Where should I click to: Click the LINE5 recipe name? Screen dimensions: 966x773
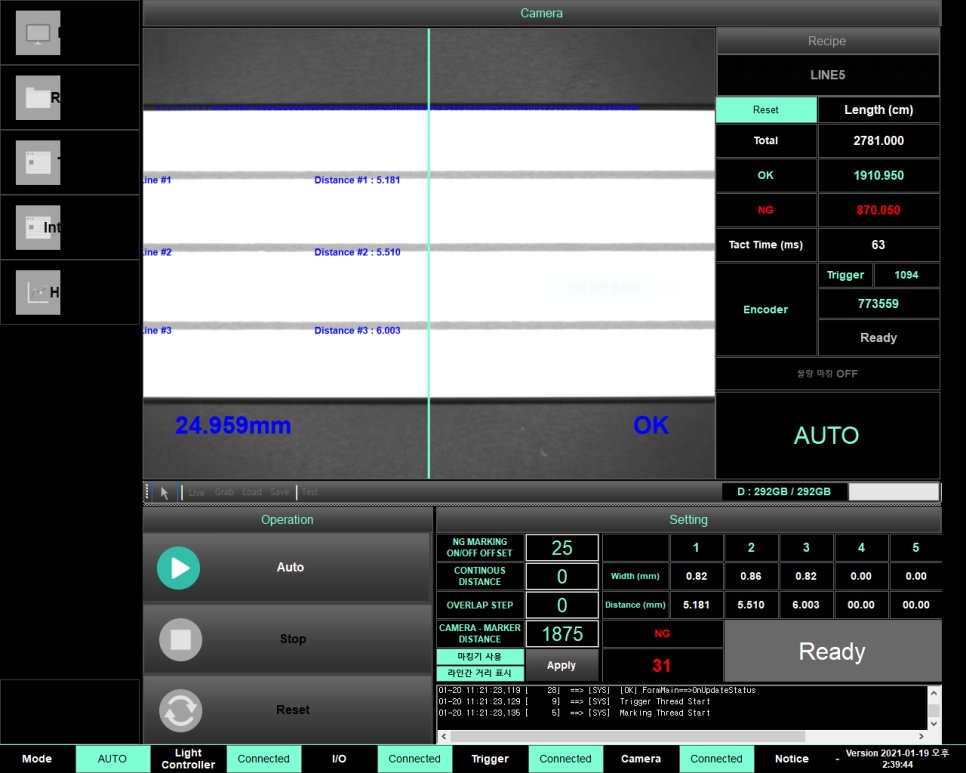tap(827, 75)
